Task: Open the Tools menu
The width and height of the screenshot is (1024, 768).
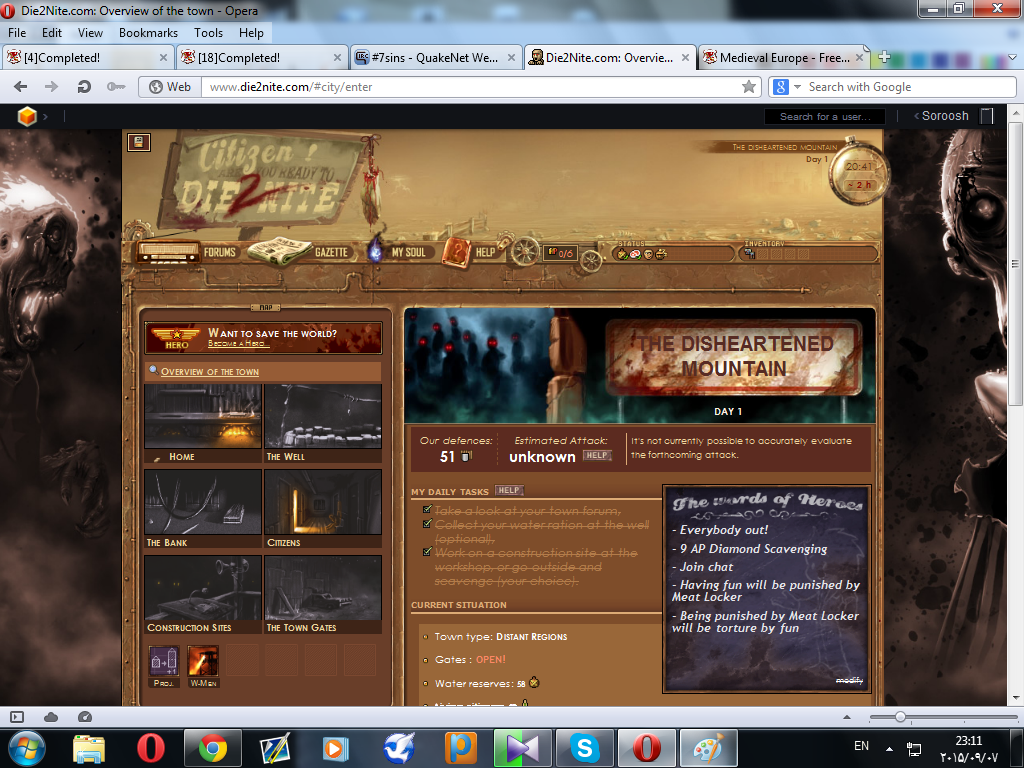Action: (x=208, y=33)
